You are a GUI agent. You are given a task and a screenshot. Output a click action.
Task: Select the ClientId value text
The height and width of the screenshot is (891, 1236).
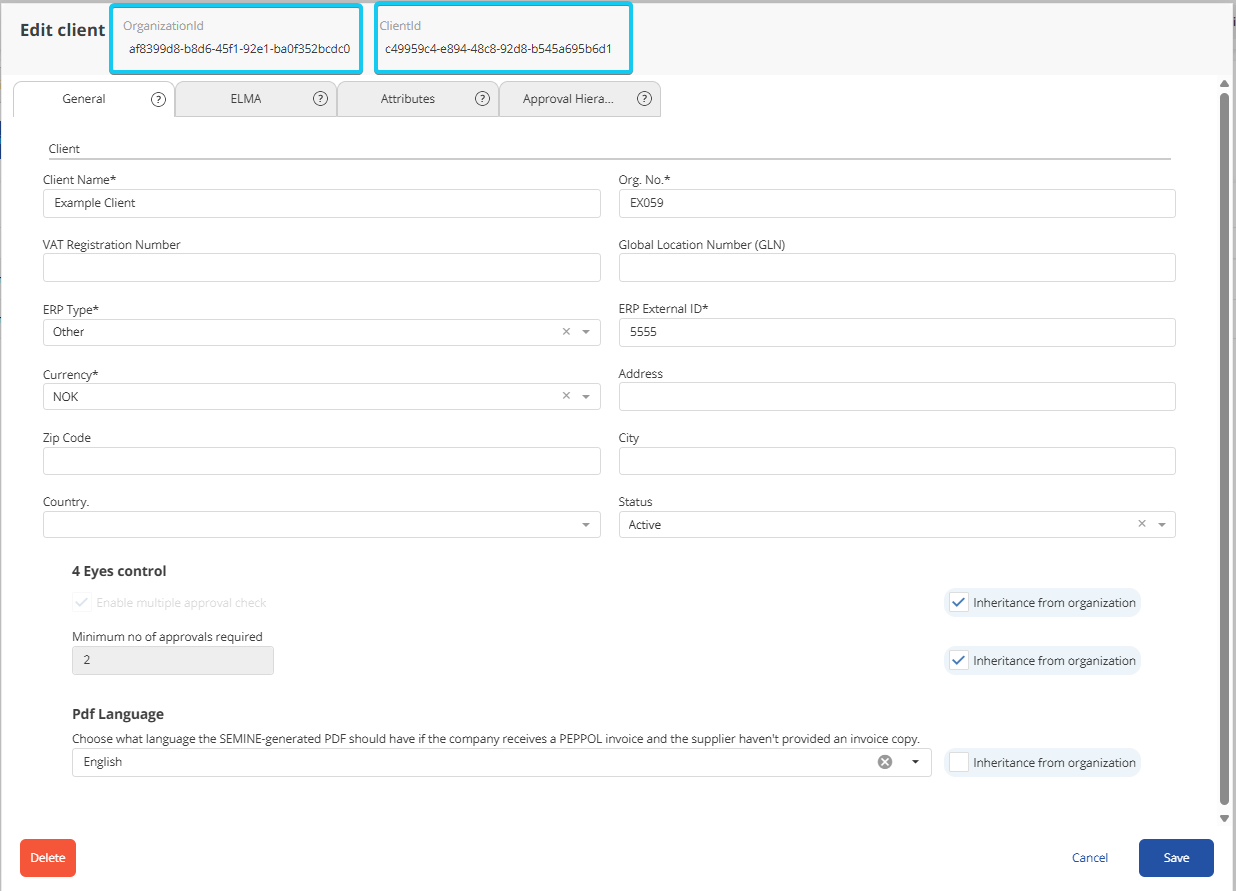[498, 48]
